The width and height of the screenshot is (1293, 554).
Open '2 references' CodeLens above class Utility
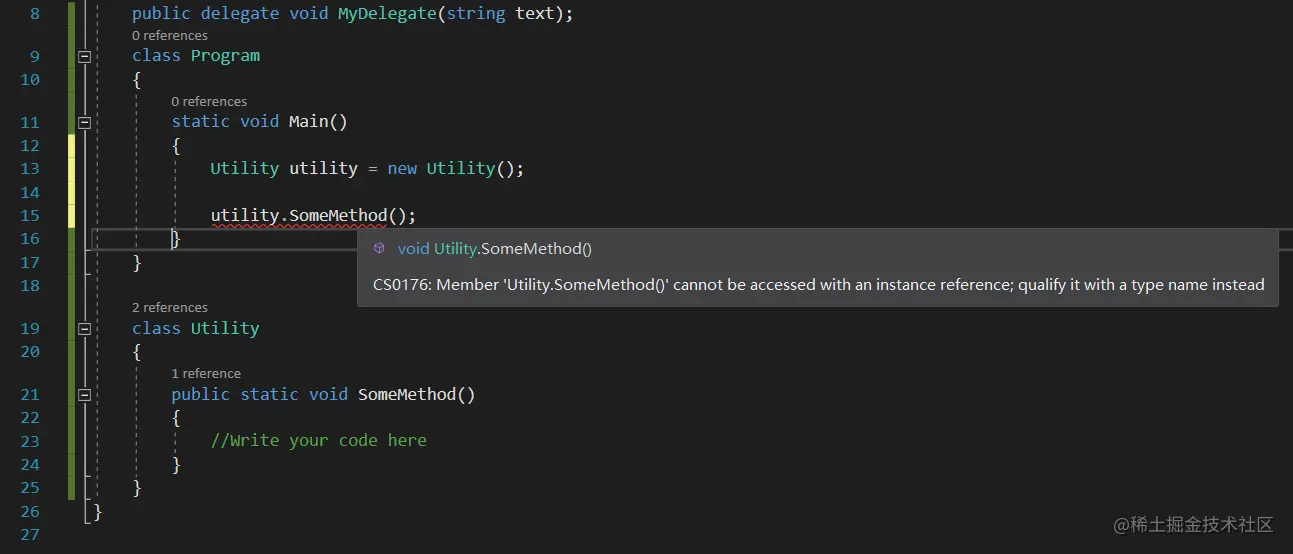170,308
